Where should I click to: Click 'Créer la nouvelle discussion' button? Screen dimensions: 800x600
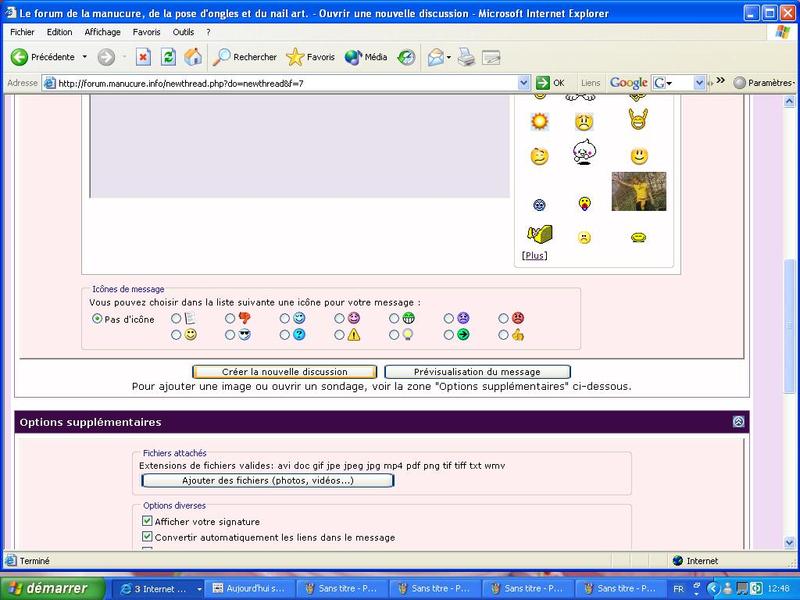pos(285,372)
